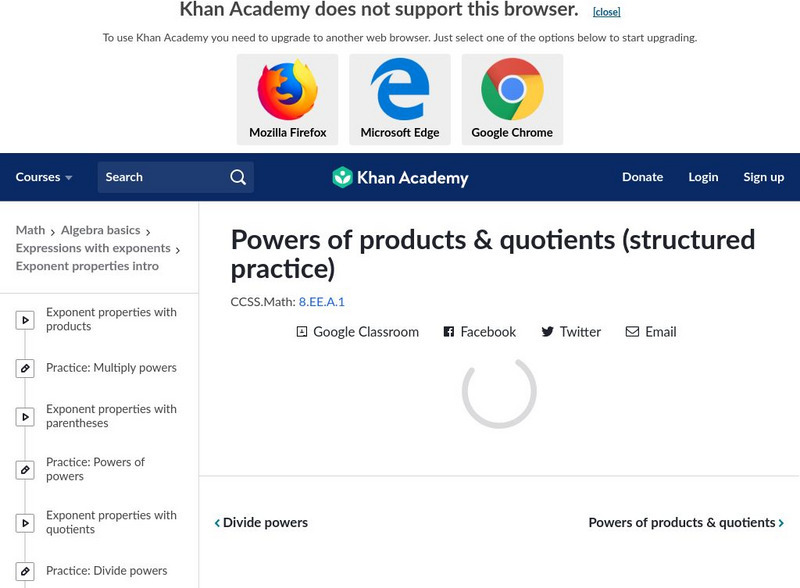Viewport: 800px width, 588px height.
Task: Open Algebra basics breadcrumb
Action: point(100,230)
